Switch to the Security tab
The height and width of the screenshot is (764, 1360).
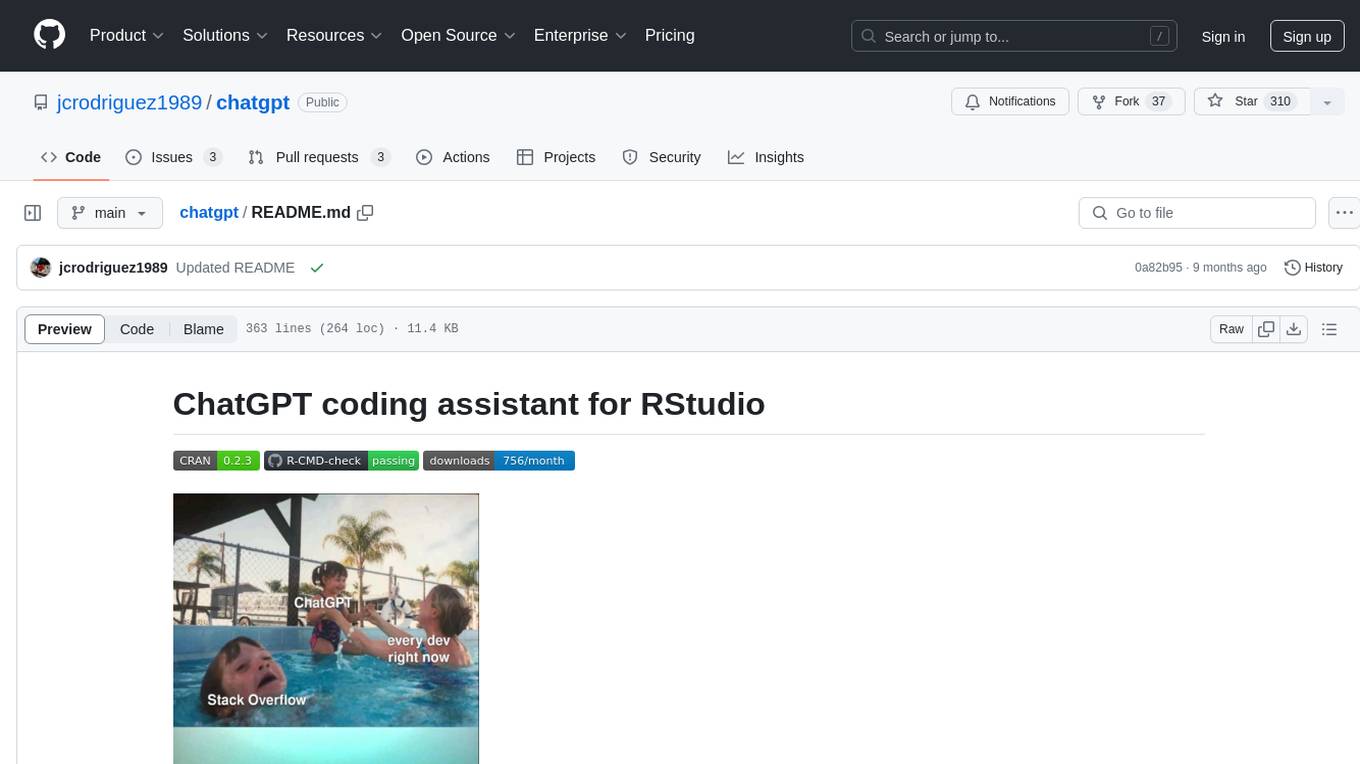[661, 157]
